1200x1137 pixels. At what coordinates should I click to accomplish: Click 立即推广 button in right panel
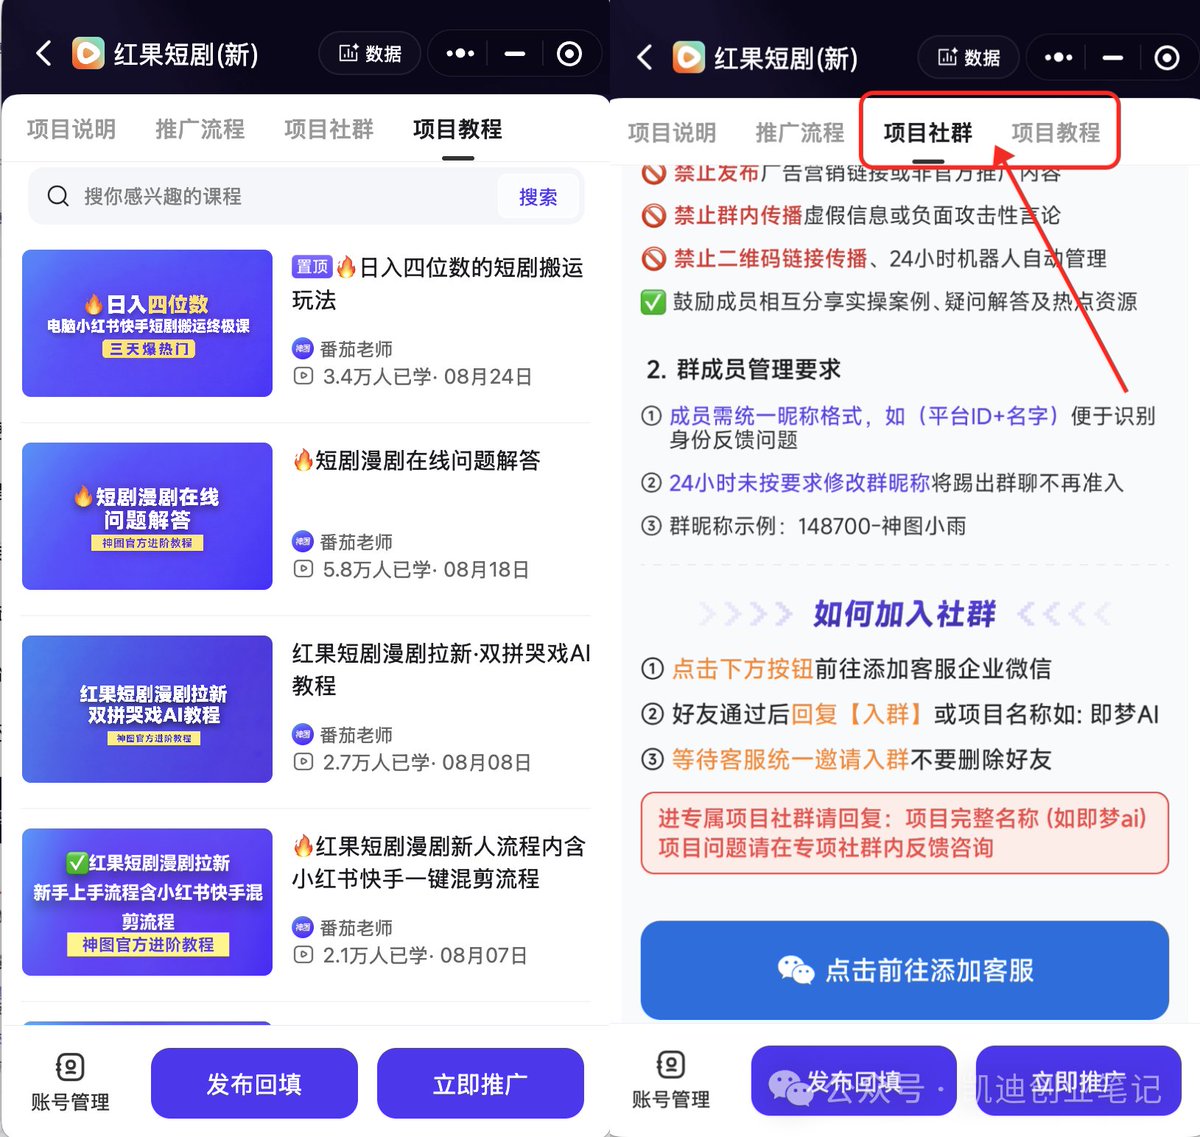pos(1078,1081)
